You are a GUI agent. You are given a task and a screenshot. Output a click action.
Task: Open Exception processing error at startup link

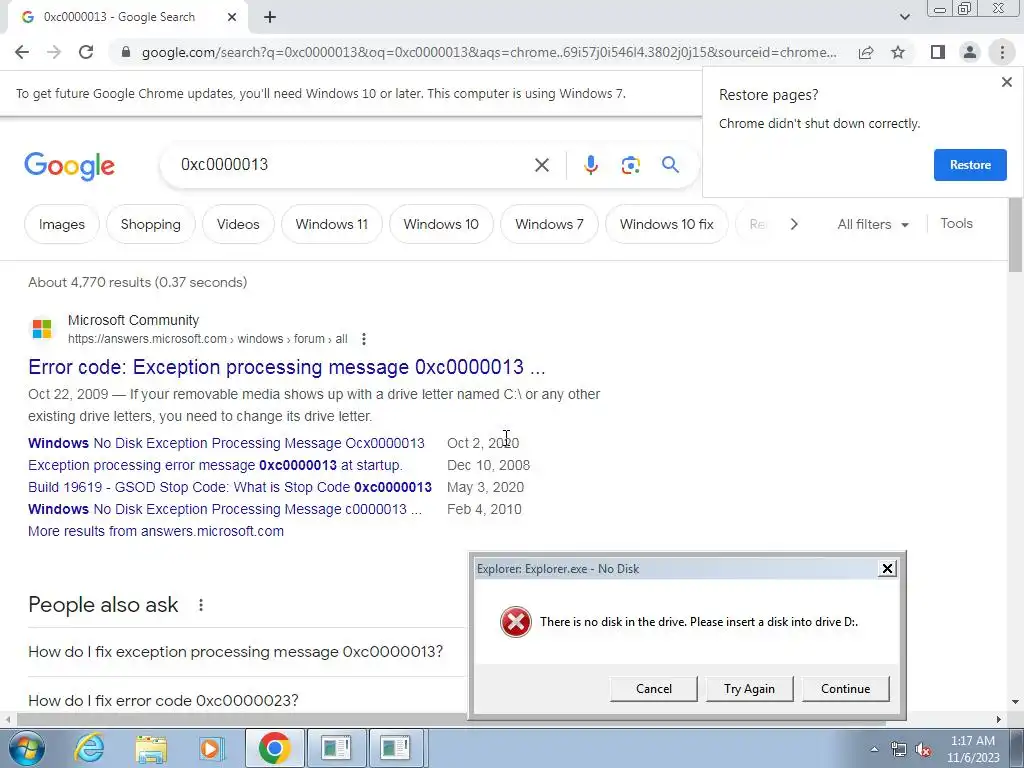click(x=215, y=465)
